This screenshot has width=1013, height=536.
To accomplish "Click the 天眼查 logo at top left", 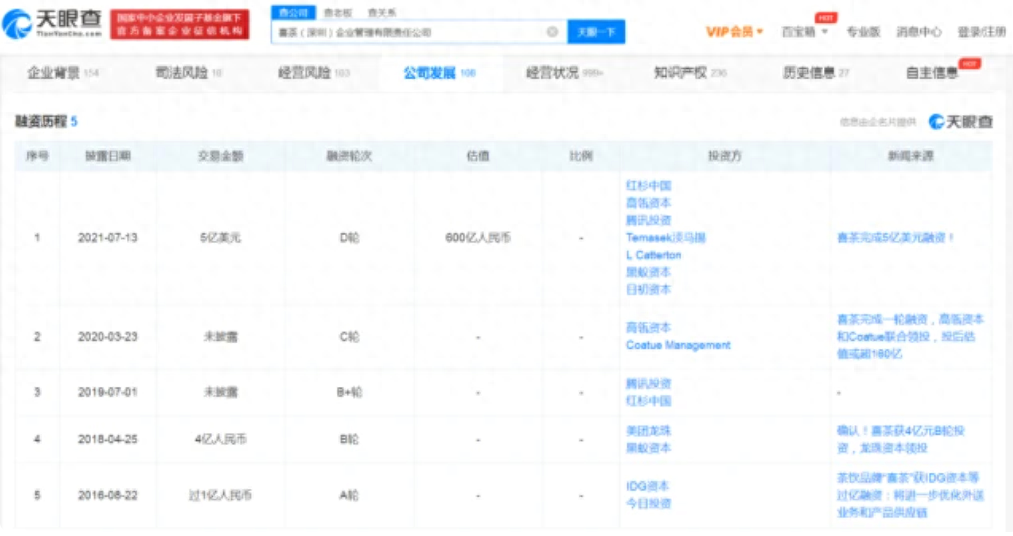I will tap(52, 24).
